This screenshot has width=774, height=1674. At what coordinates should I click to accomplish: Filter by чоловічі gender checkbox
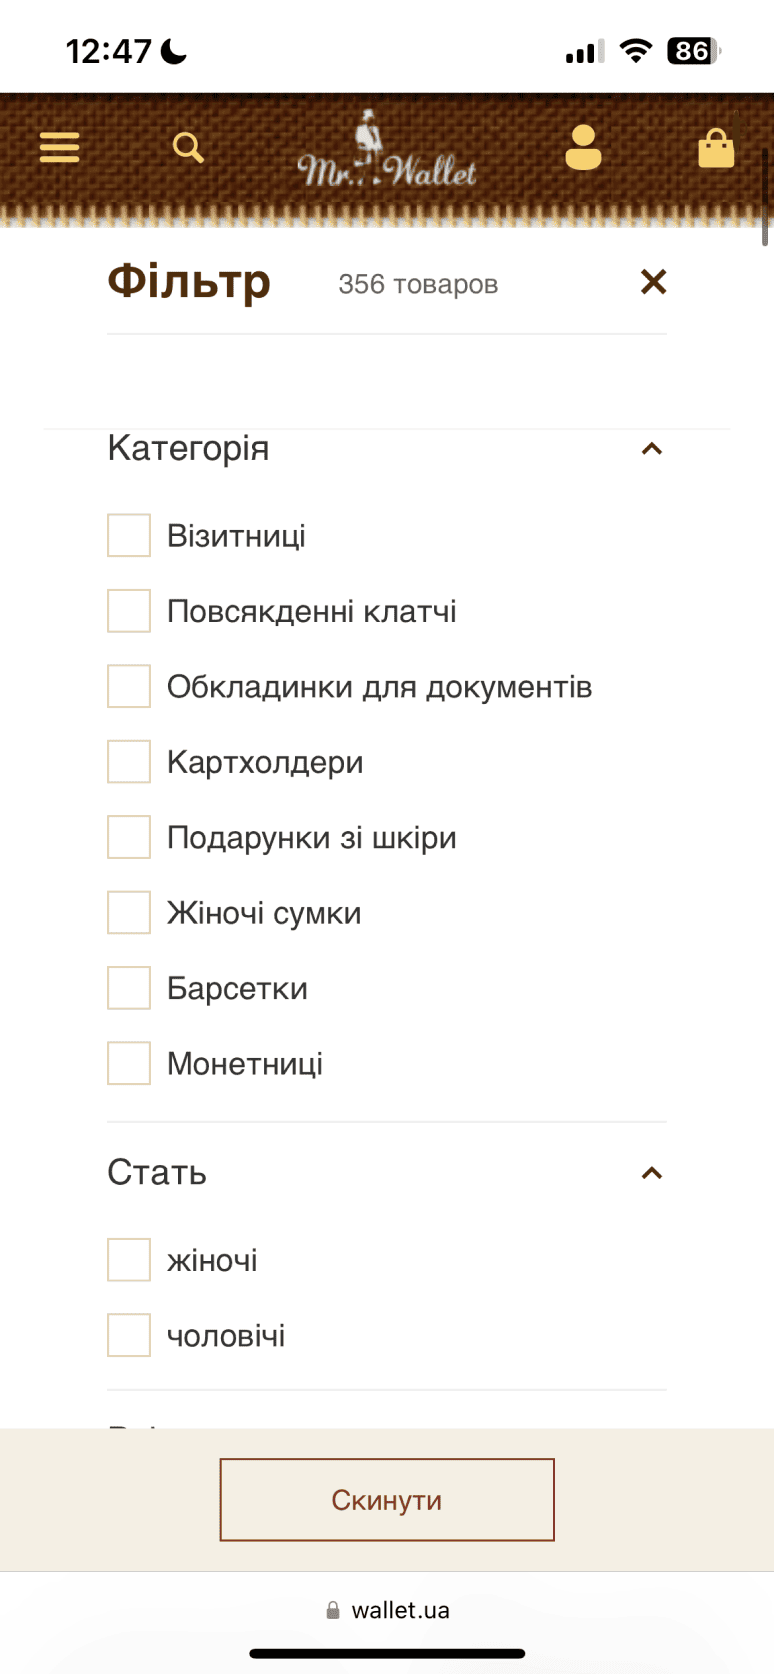coord(129,1336)
